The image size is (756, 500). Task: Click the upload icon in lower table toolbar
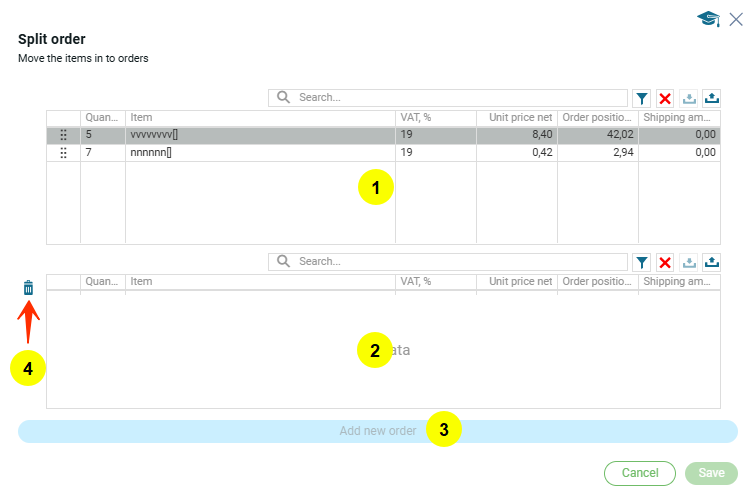pos(712,262)
